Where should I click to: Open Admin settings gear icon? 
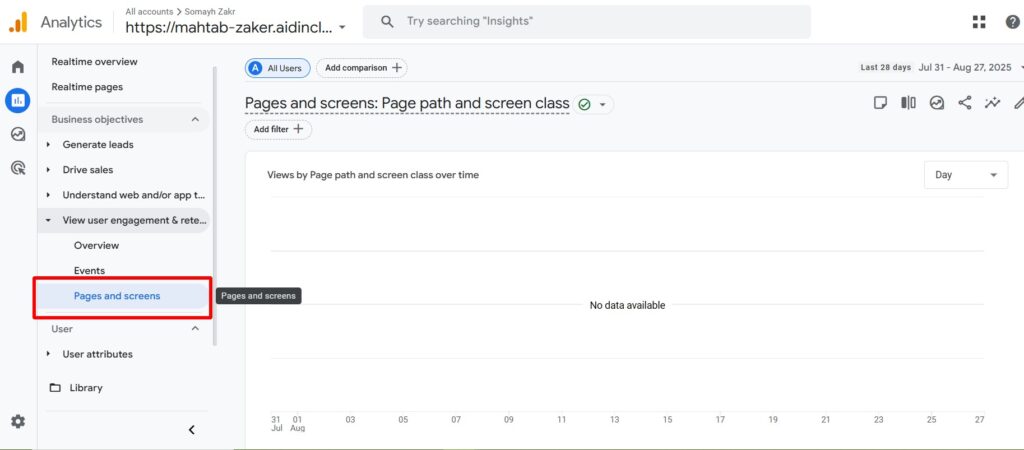pos(17,422)
